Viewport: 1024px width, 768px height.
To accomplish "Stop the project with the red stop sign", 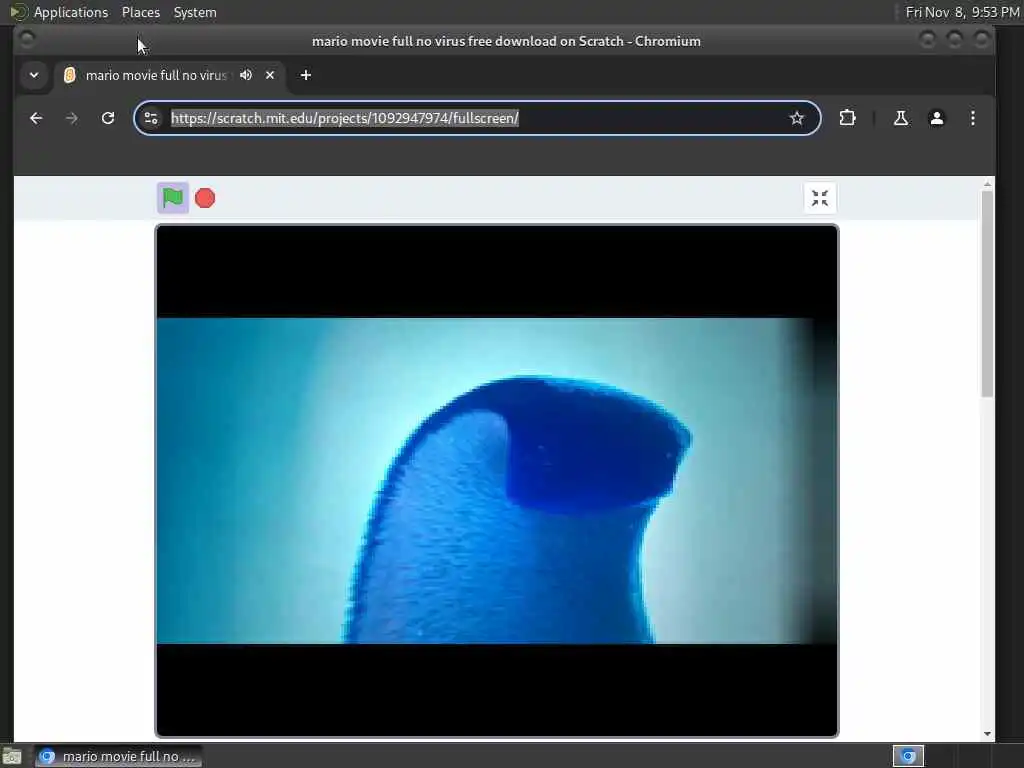I will pyautogui.click(x=205, y=198).
